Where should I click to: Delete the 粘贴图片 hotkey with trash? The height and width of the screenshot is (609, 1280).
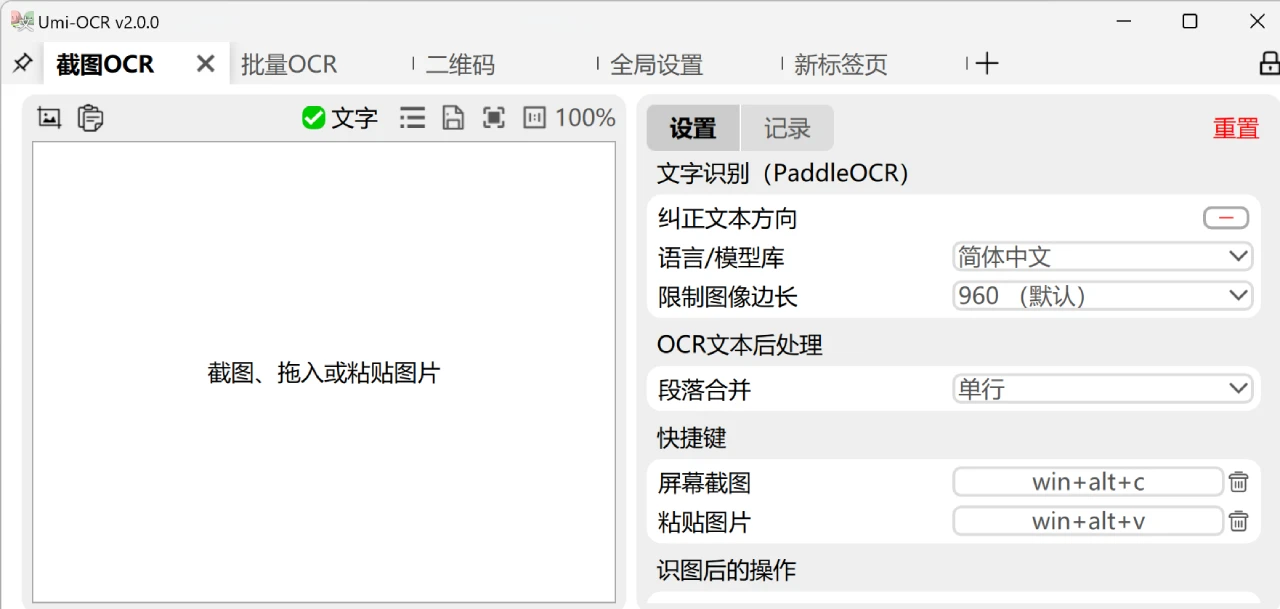click(1238, 521)
